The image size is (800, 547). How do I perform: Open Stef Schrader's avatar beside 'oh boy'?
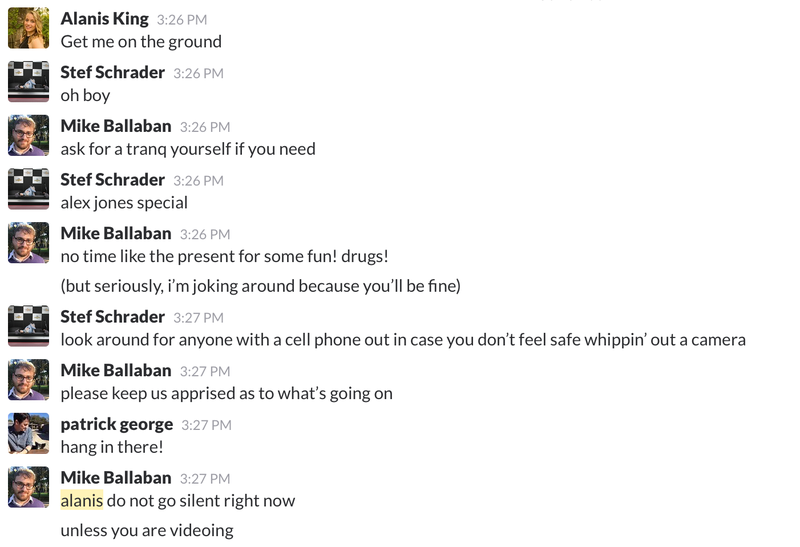point(29,82)
